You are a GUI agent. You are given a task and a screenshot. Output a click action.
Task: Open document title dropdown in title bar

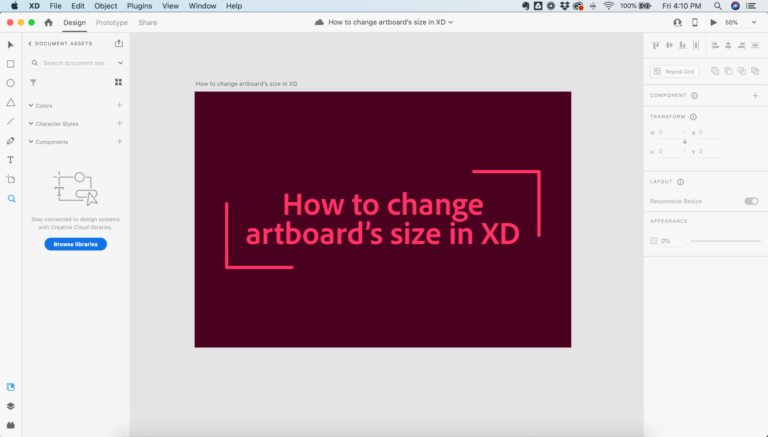[x=451, y=22]
